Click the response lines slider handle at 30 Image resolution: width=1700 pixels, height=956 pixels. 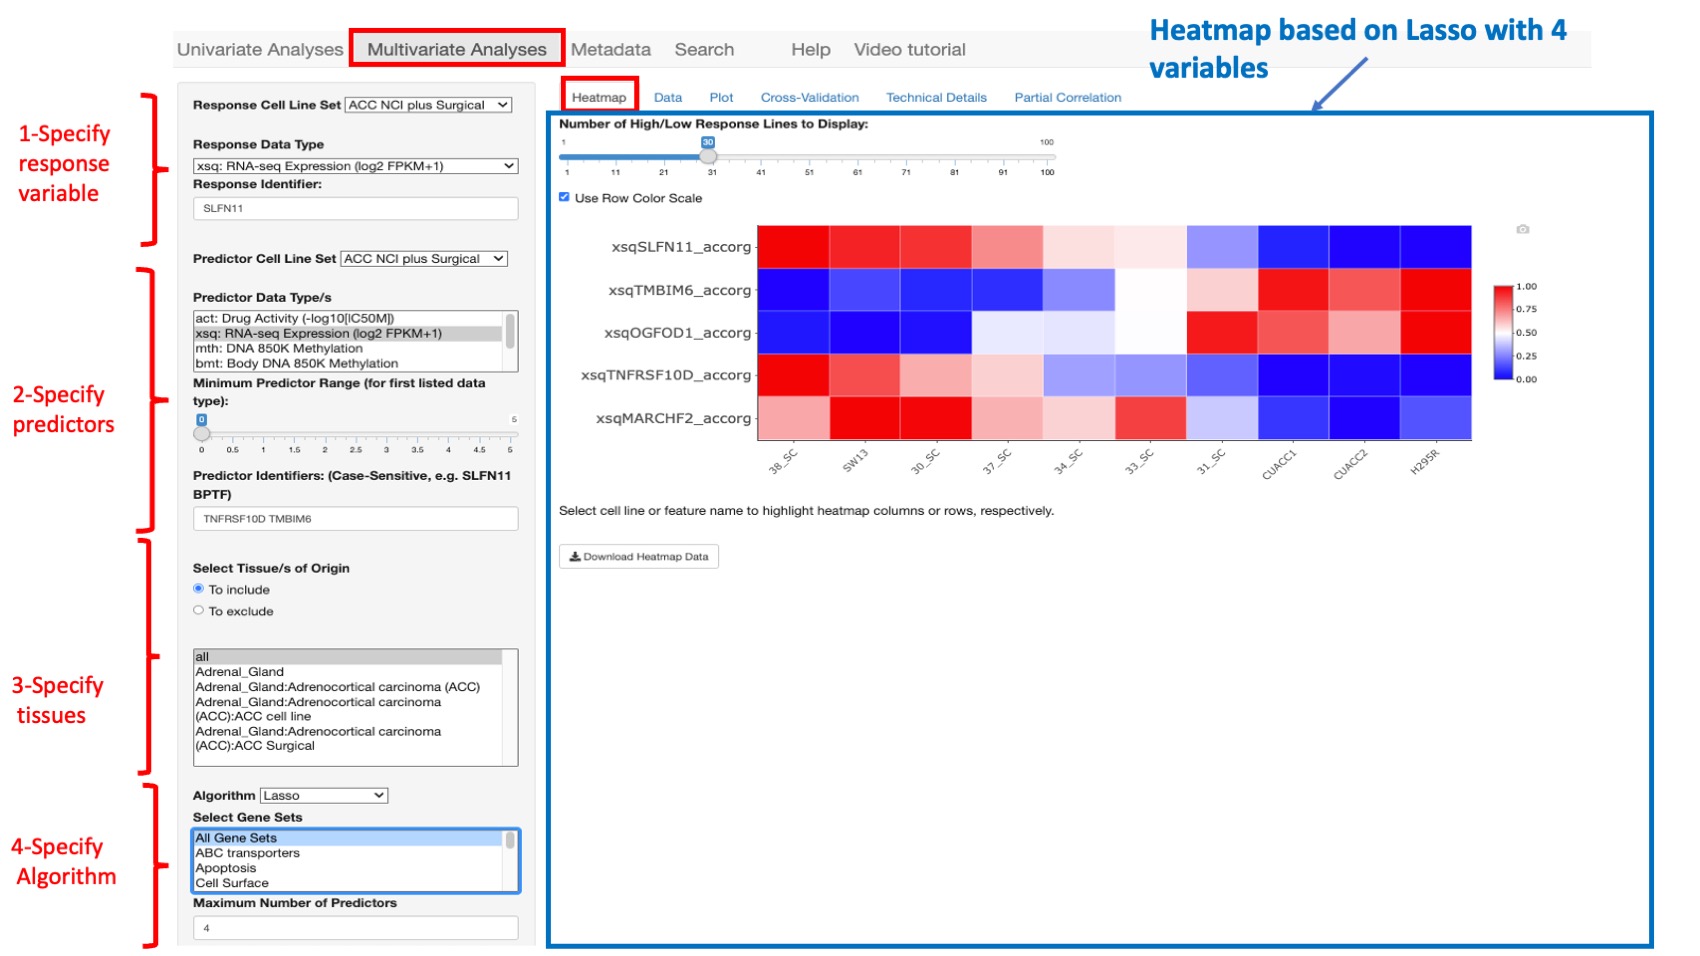coord(709,157)
